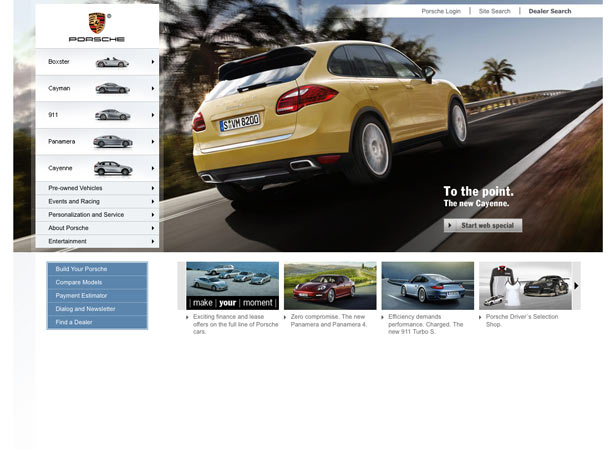Expand Pre-owned Vehicles submenu
Image resolution: width=615 pixels, height=449 pixels.
(97, 188)
